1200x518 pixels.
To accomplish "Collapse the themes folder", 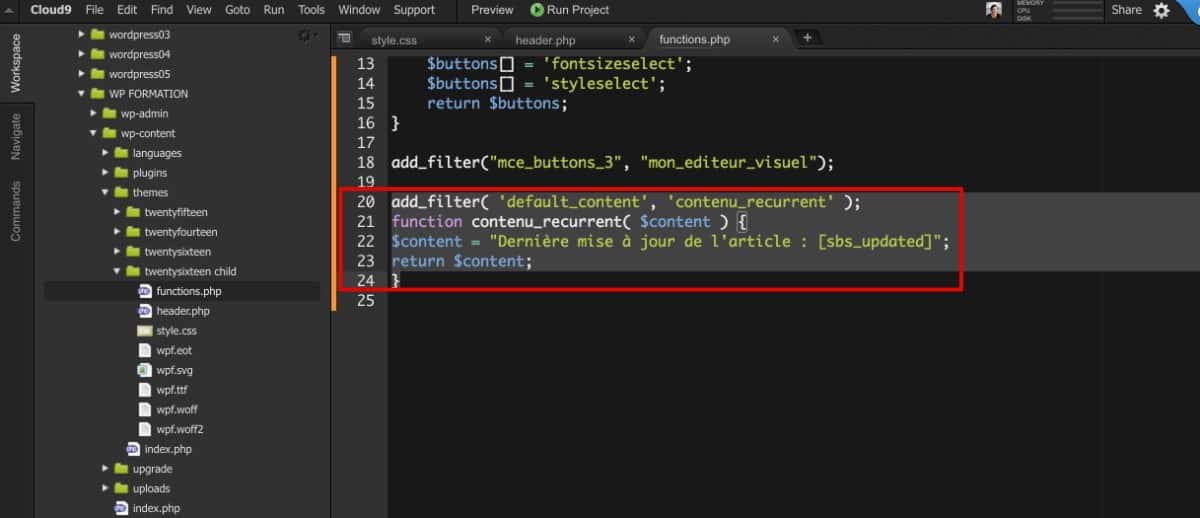I will click(x=106, y=192).
